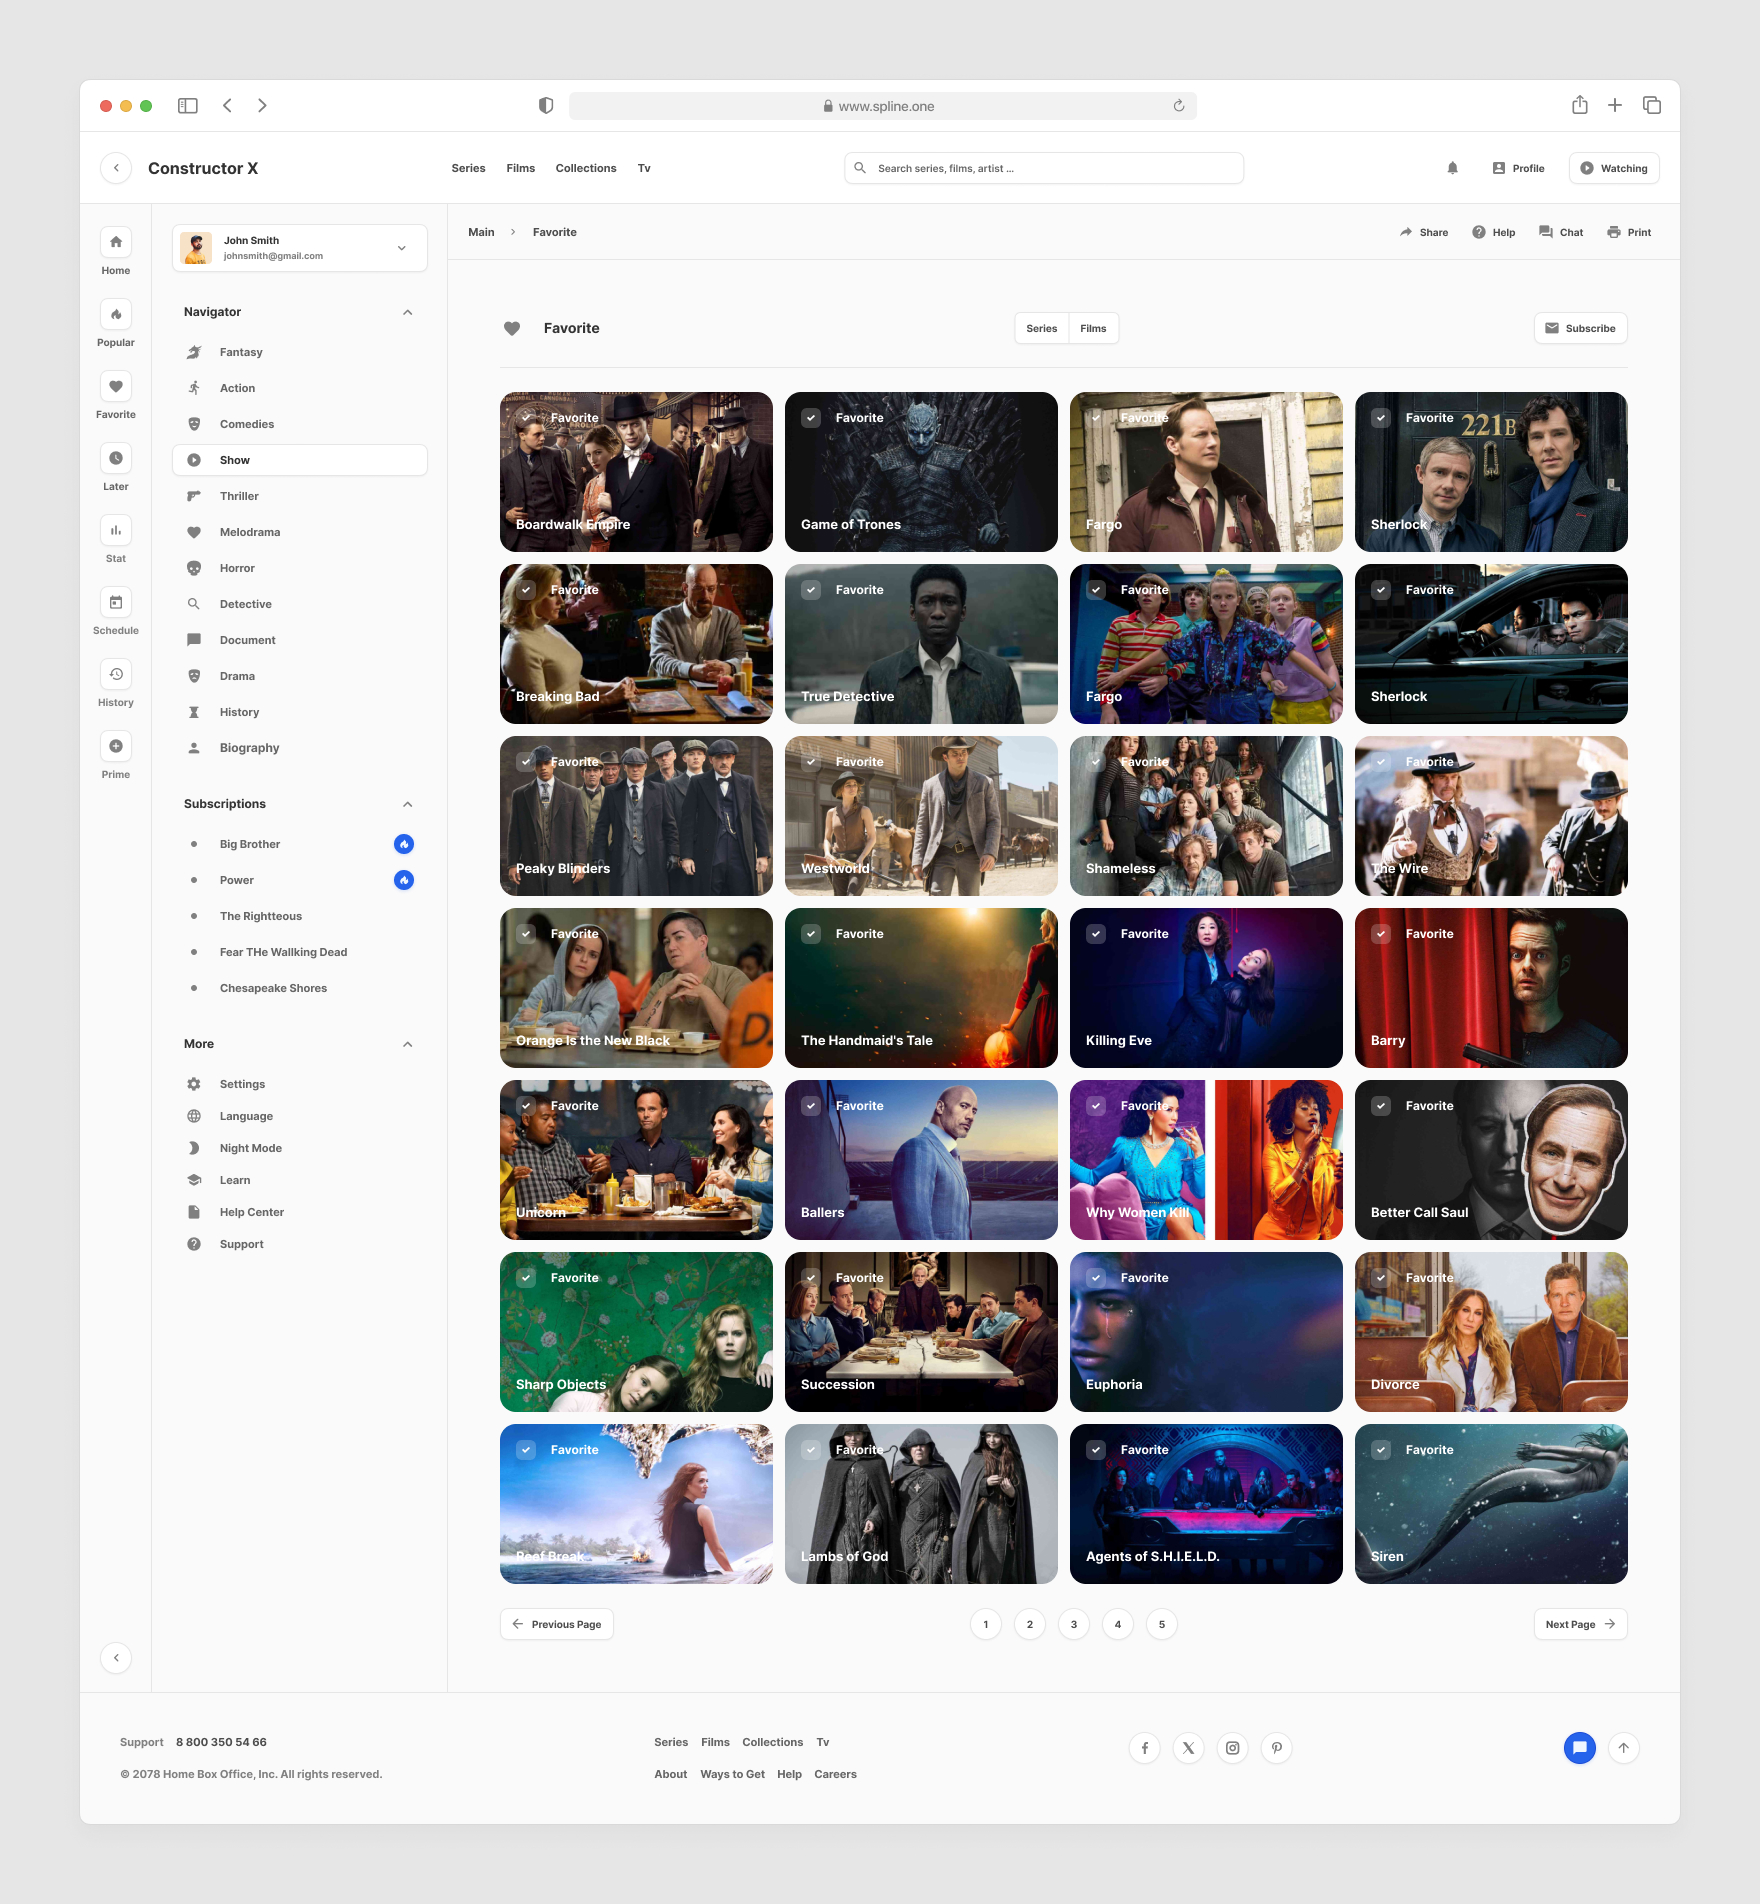Viewport: 1760px width, 1904px height.
Task: Click the browser share icon
Action: [1580, 105]
